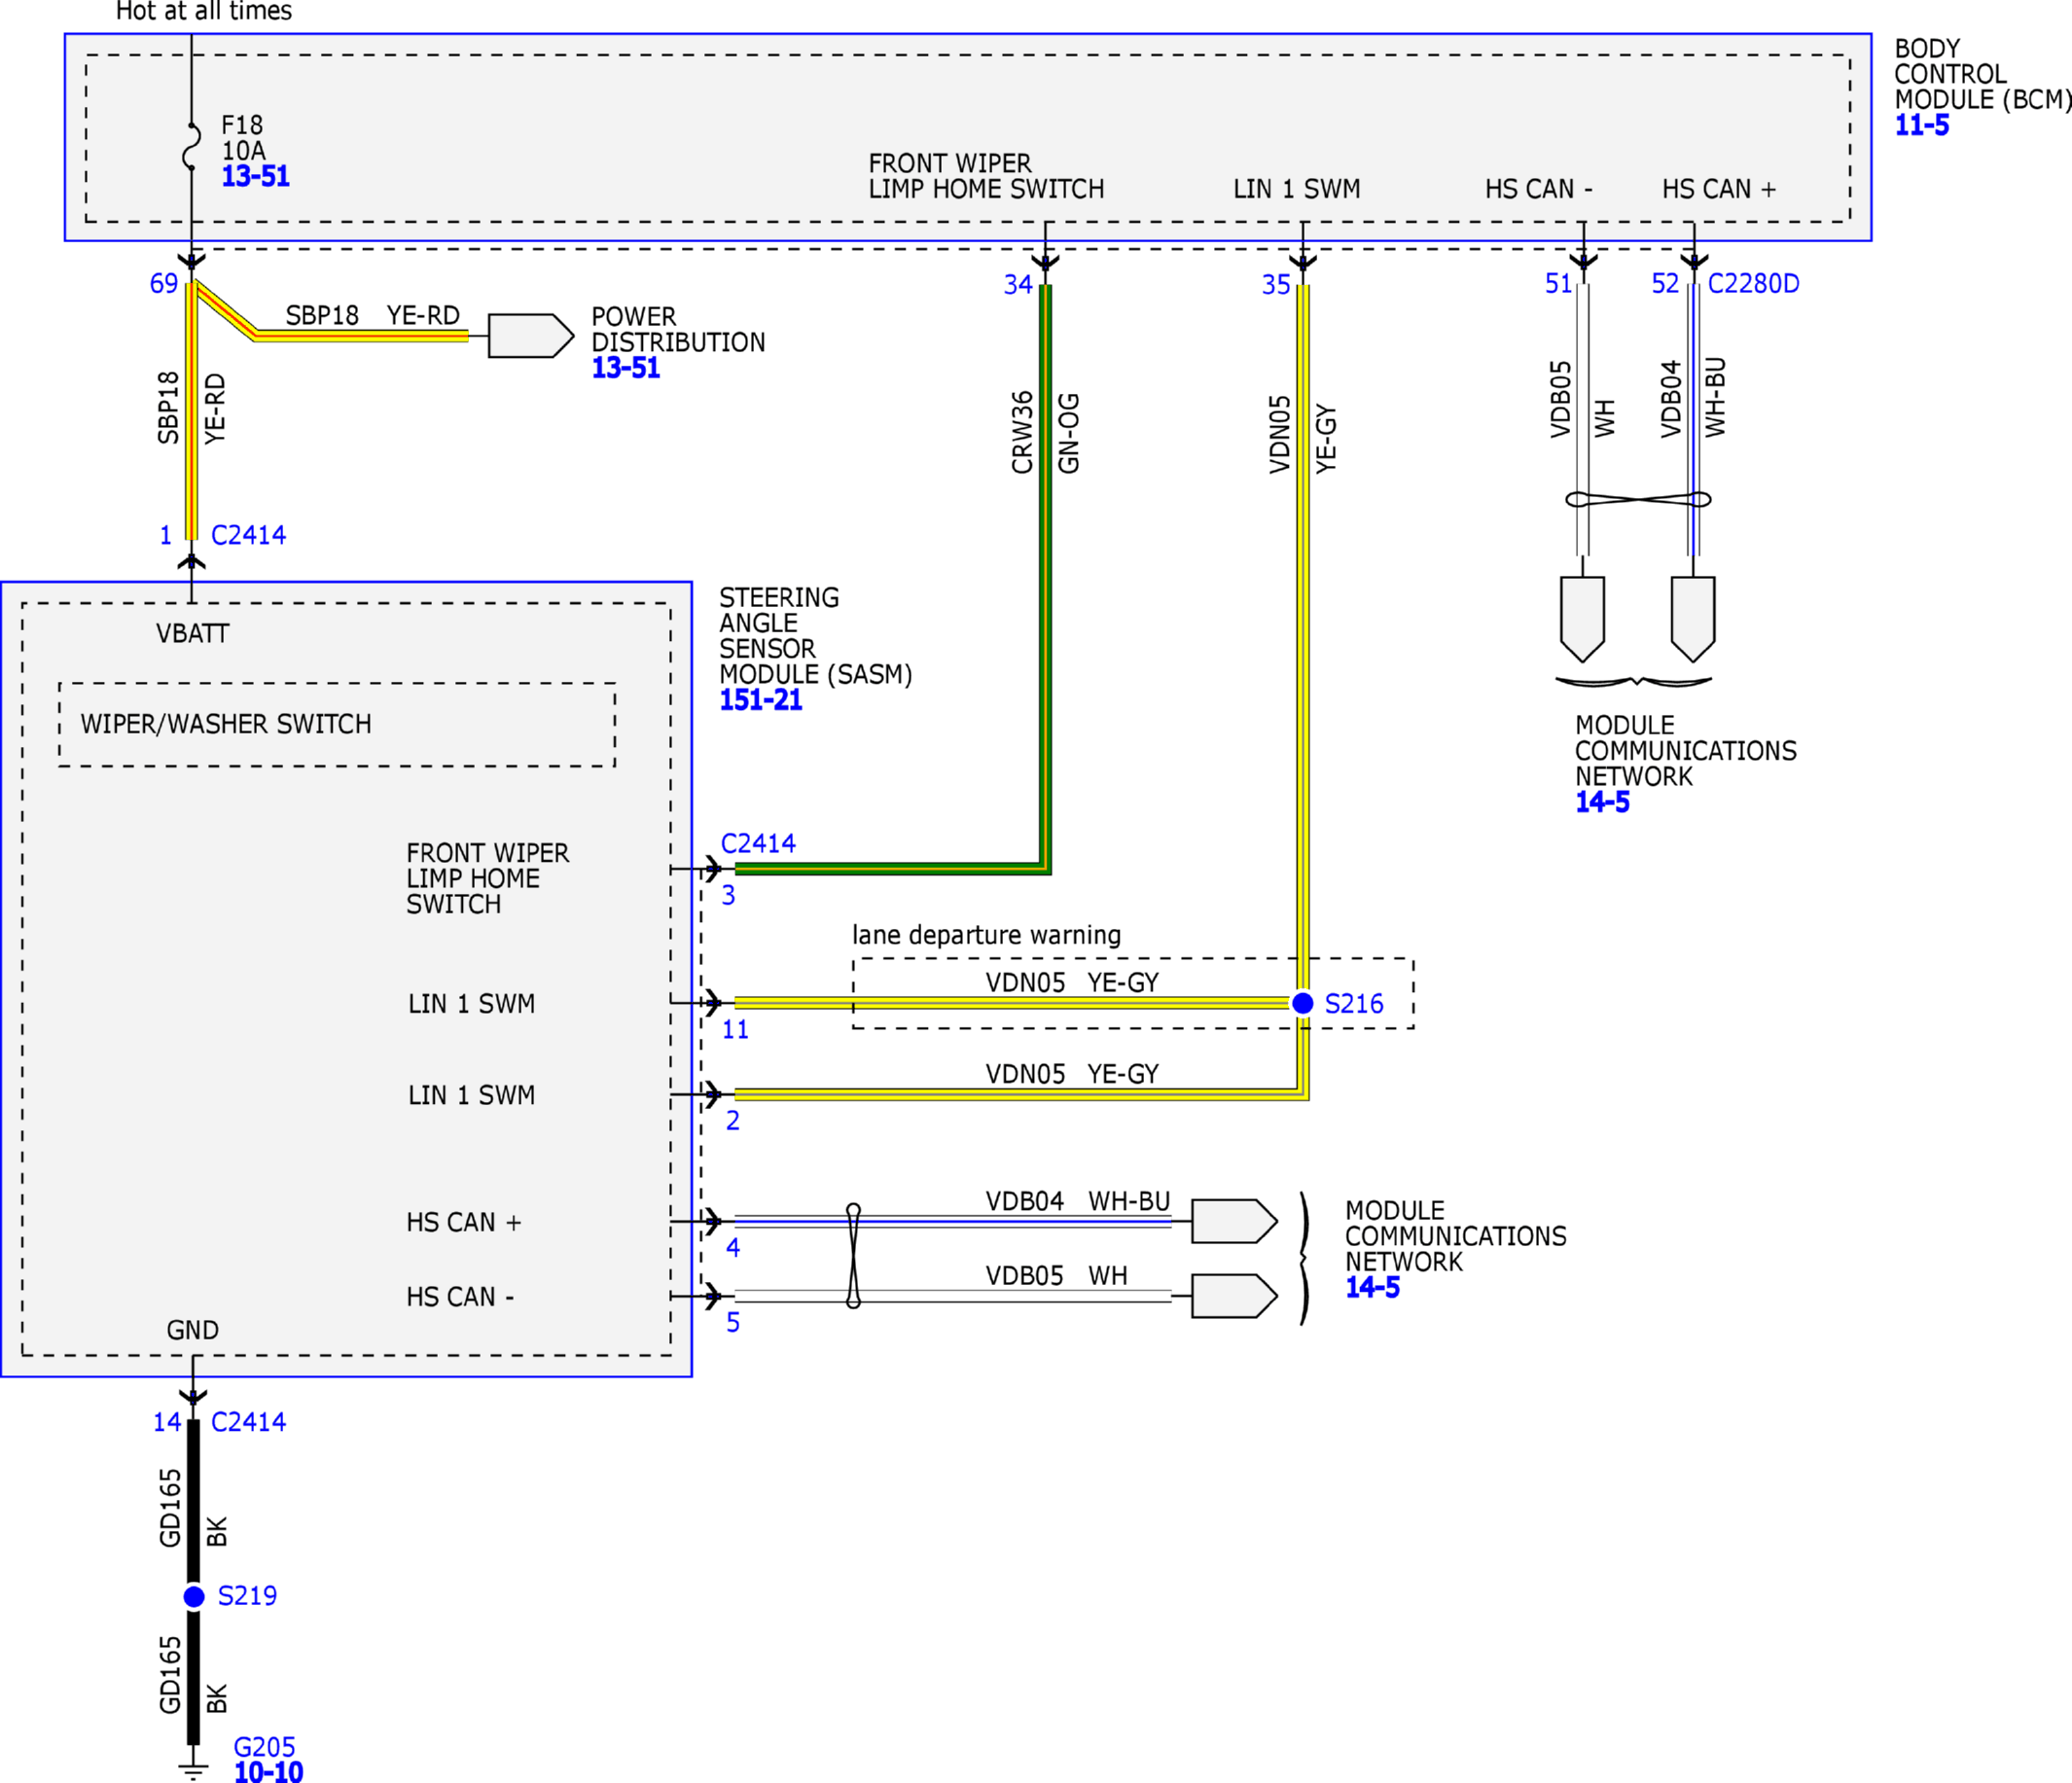Click the VDB05 WH arrow connector near SASM
The height and width of the screenshot is (1783, 2072).
pos(1234,1296)
